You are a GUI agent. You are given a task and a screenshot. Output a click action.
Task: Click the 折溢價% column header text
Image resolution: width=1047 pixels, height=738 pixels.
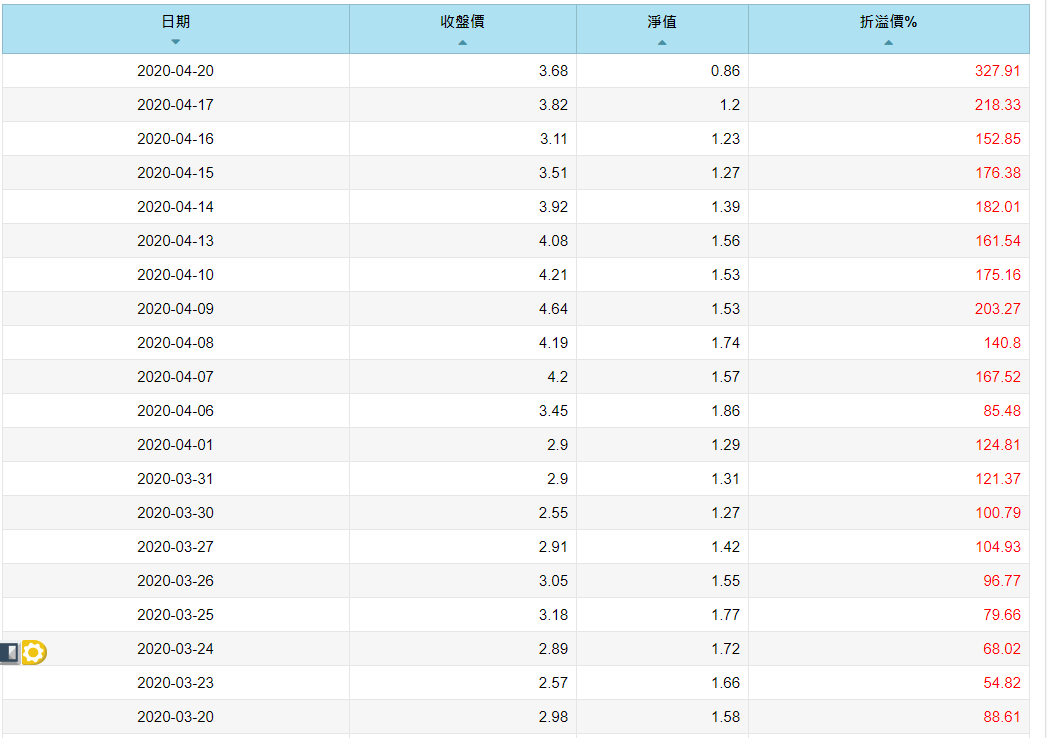pyautogui.click(x=888, y=22)
